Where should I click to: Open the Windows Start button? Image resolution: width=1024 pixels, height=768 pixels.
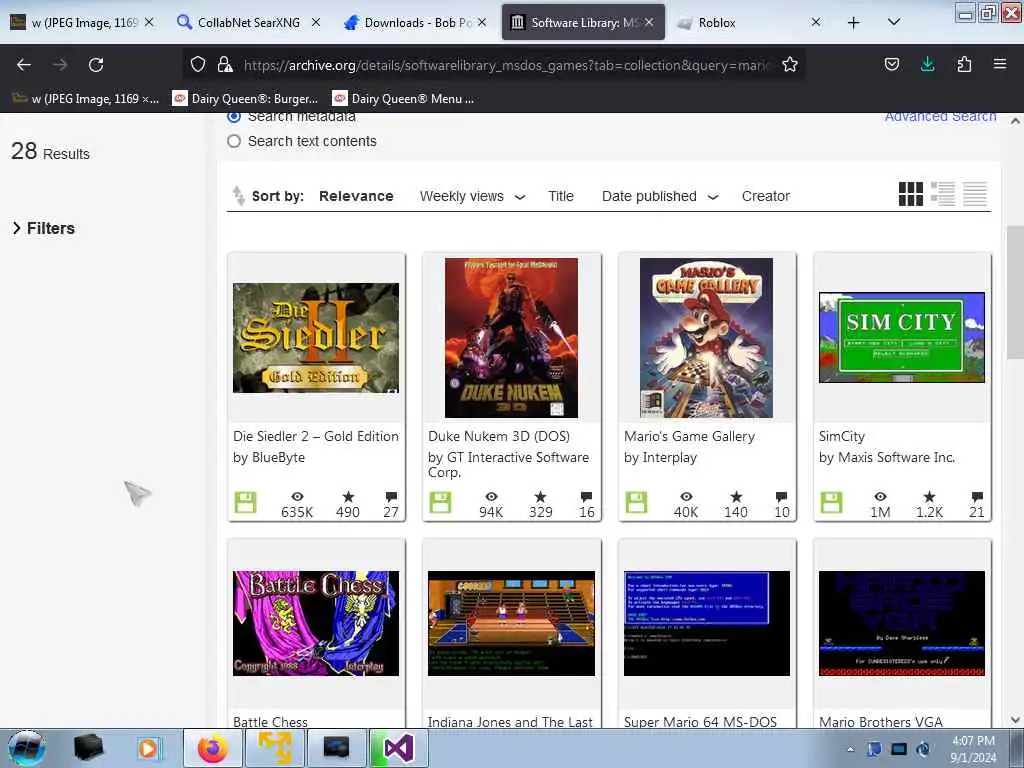point(27,748)
